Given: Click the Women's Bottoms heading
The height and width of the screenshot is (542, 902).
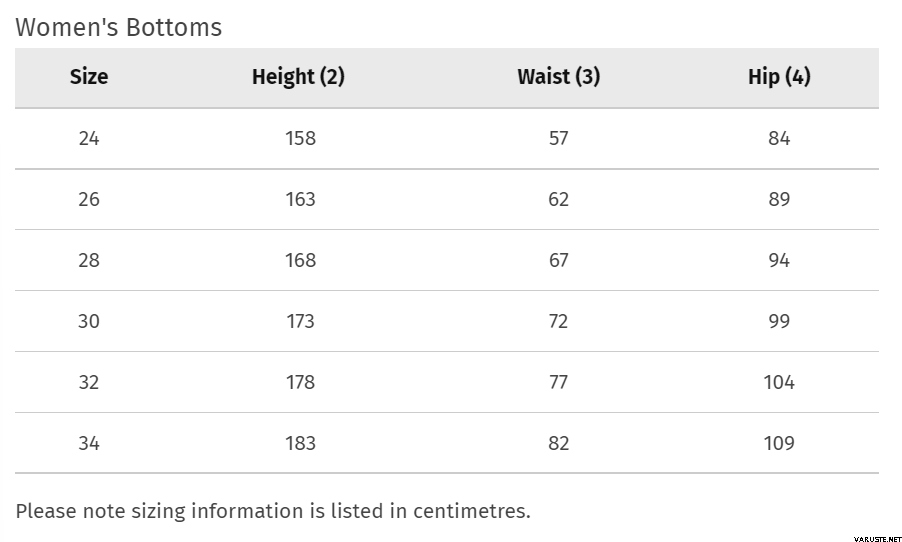Looking at the screenshot, I should pyautogui.click(x=118, y=27).
